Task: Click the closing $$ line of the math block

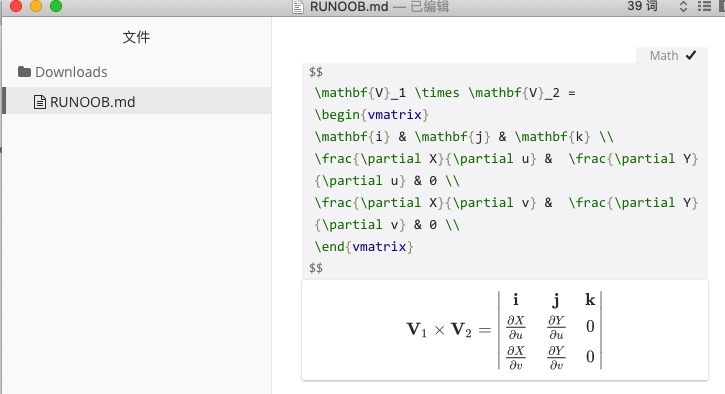Action: (x=316, y=268)
